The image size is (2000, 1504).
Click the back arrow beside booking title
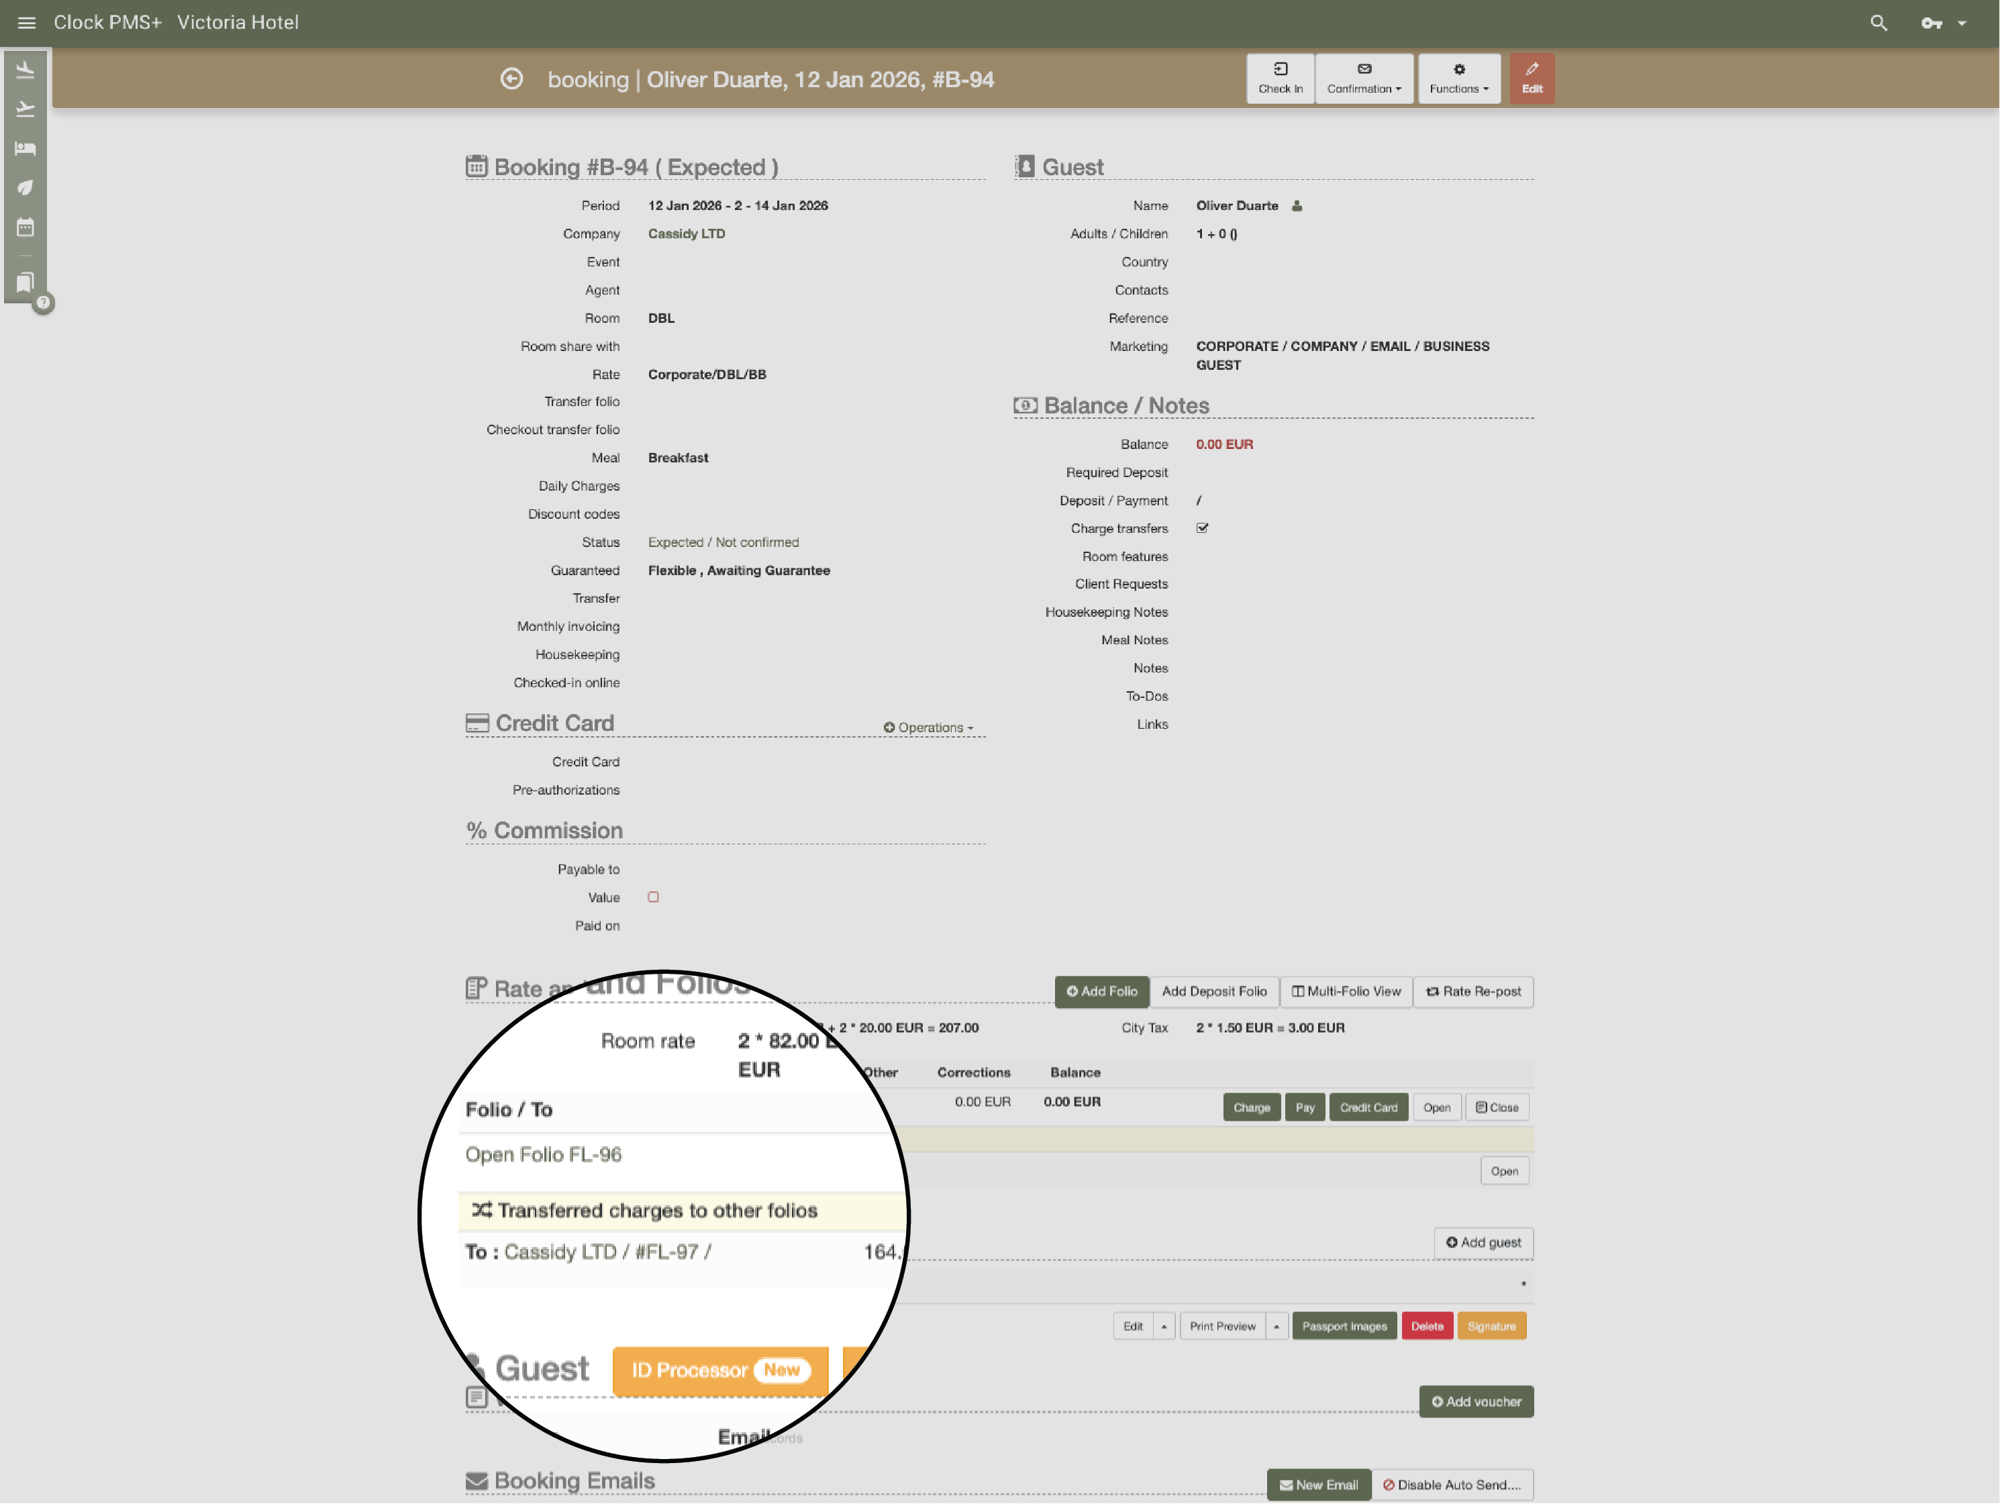[x=511, y=79]
